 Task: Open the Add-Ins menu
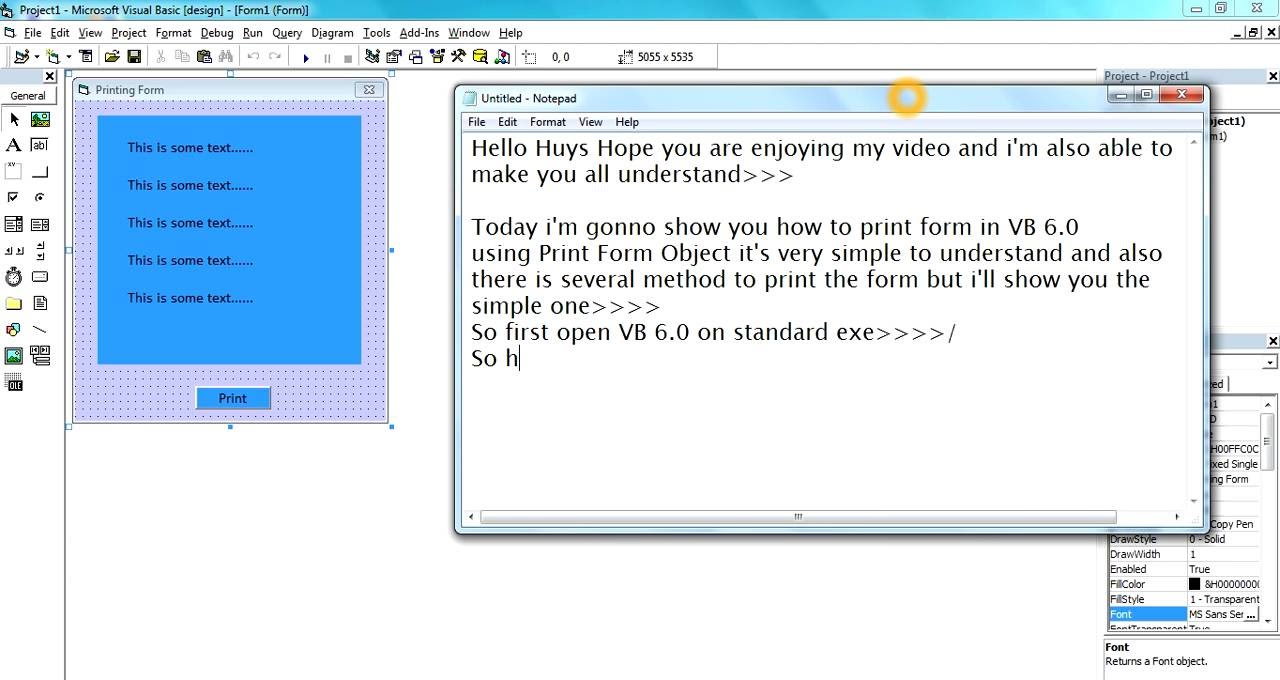tap(419, 33)
